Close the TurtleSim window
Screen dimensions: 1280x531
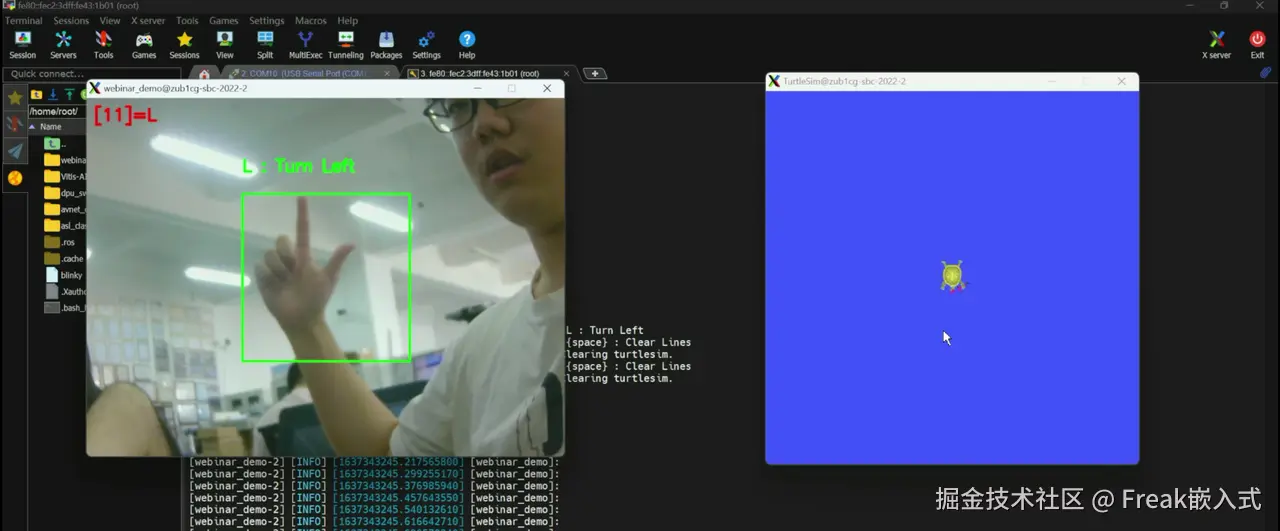1121,81
